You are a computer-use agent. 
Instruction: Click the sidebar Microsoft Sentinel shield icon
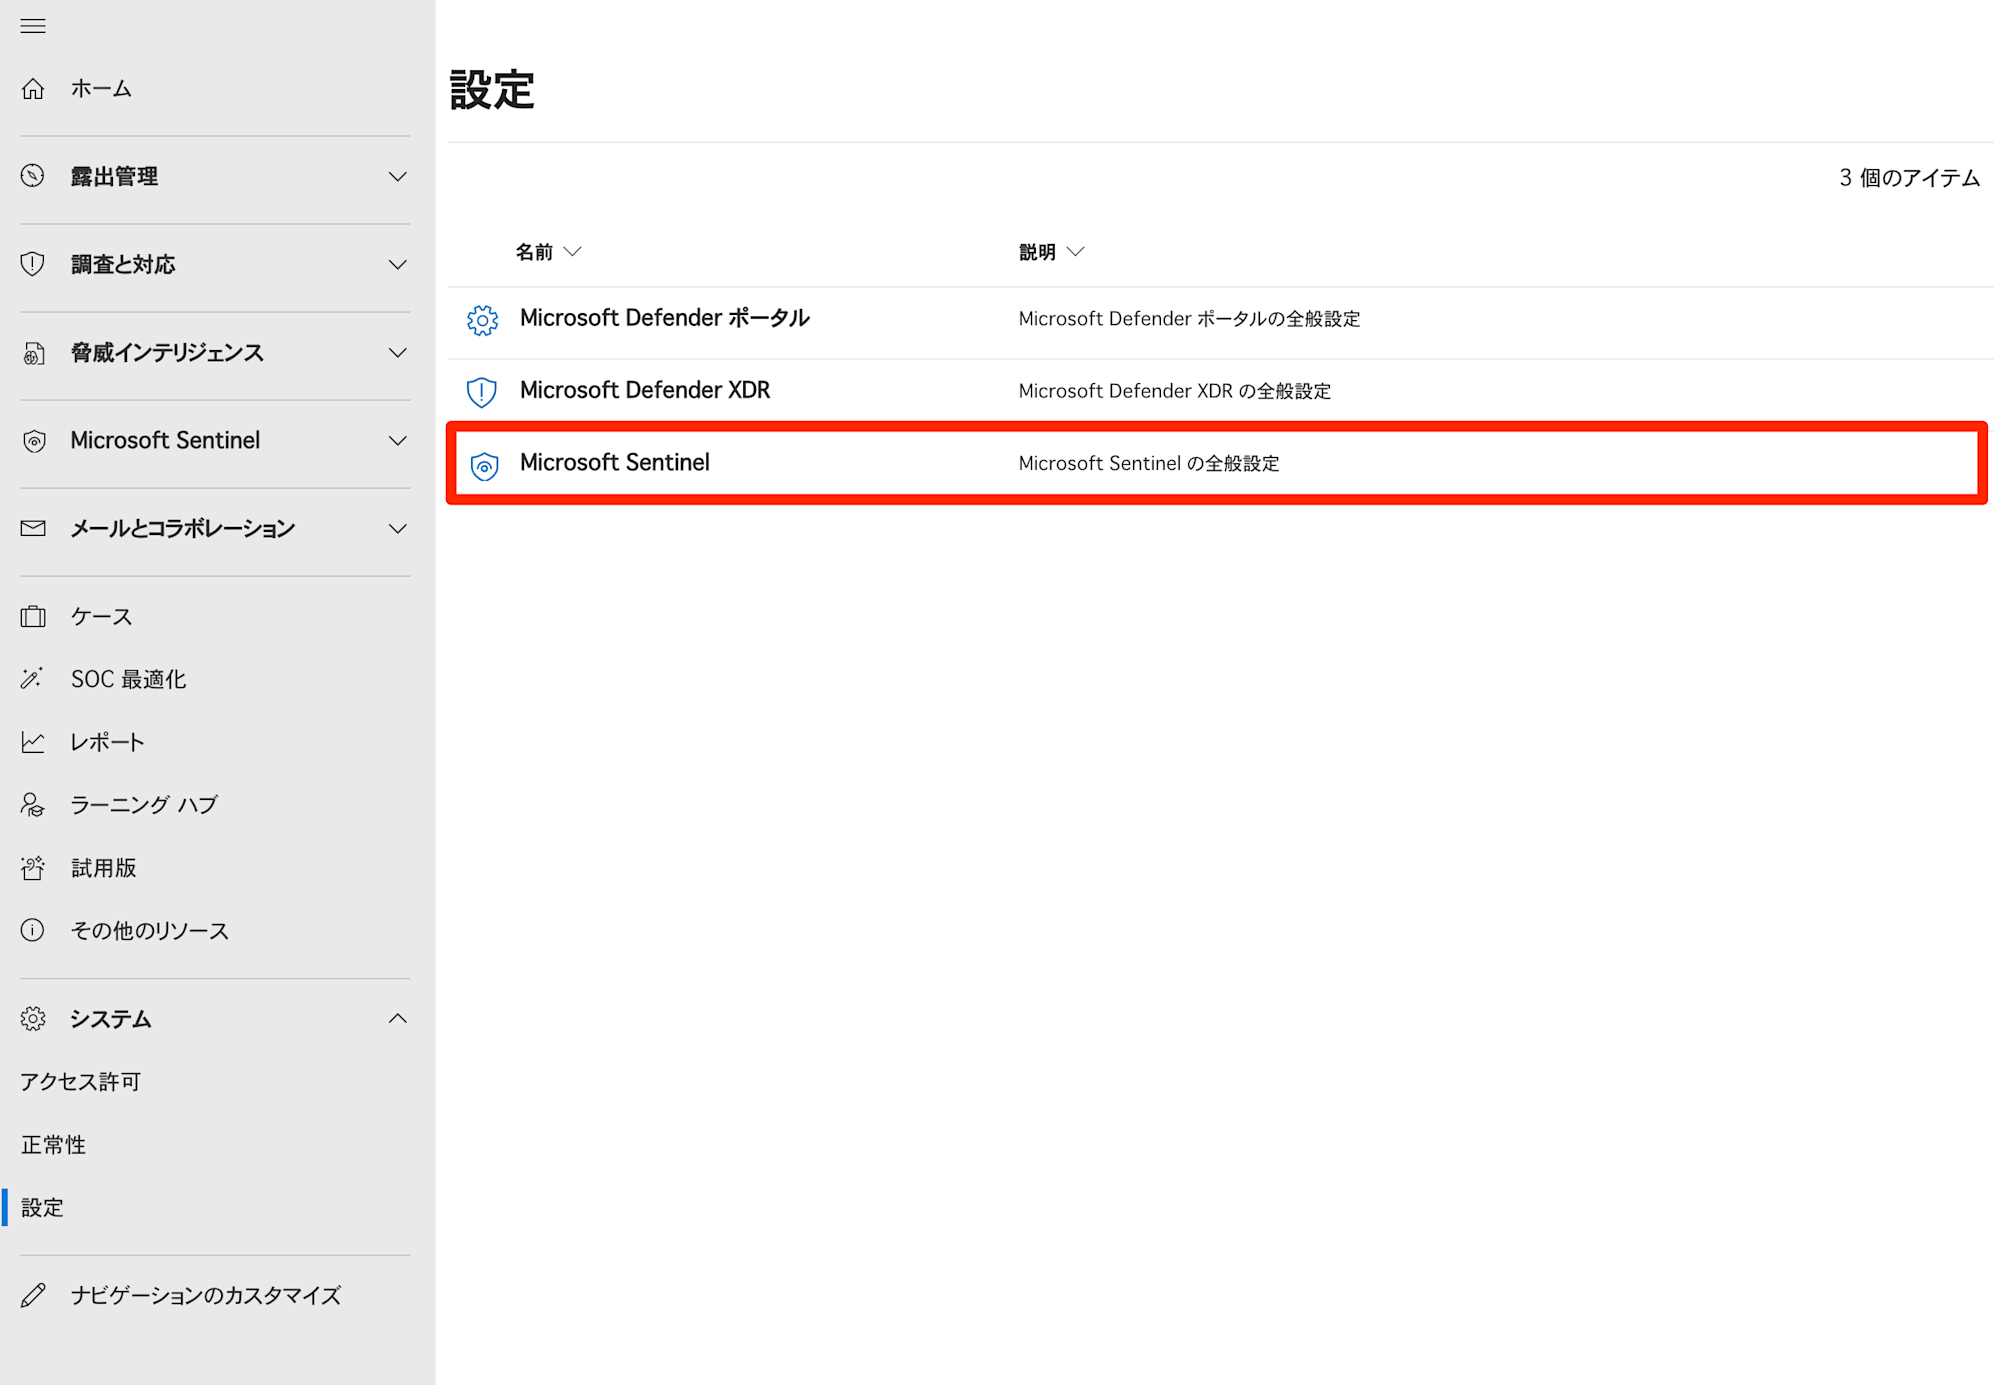pos(34,441)
